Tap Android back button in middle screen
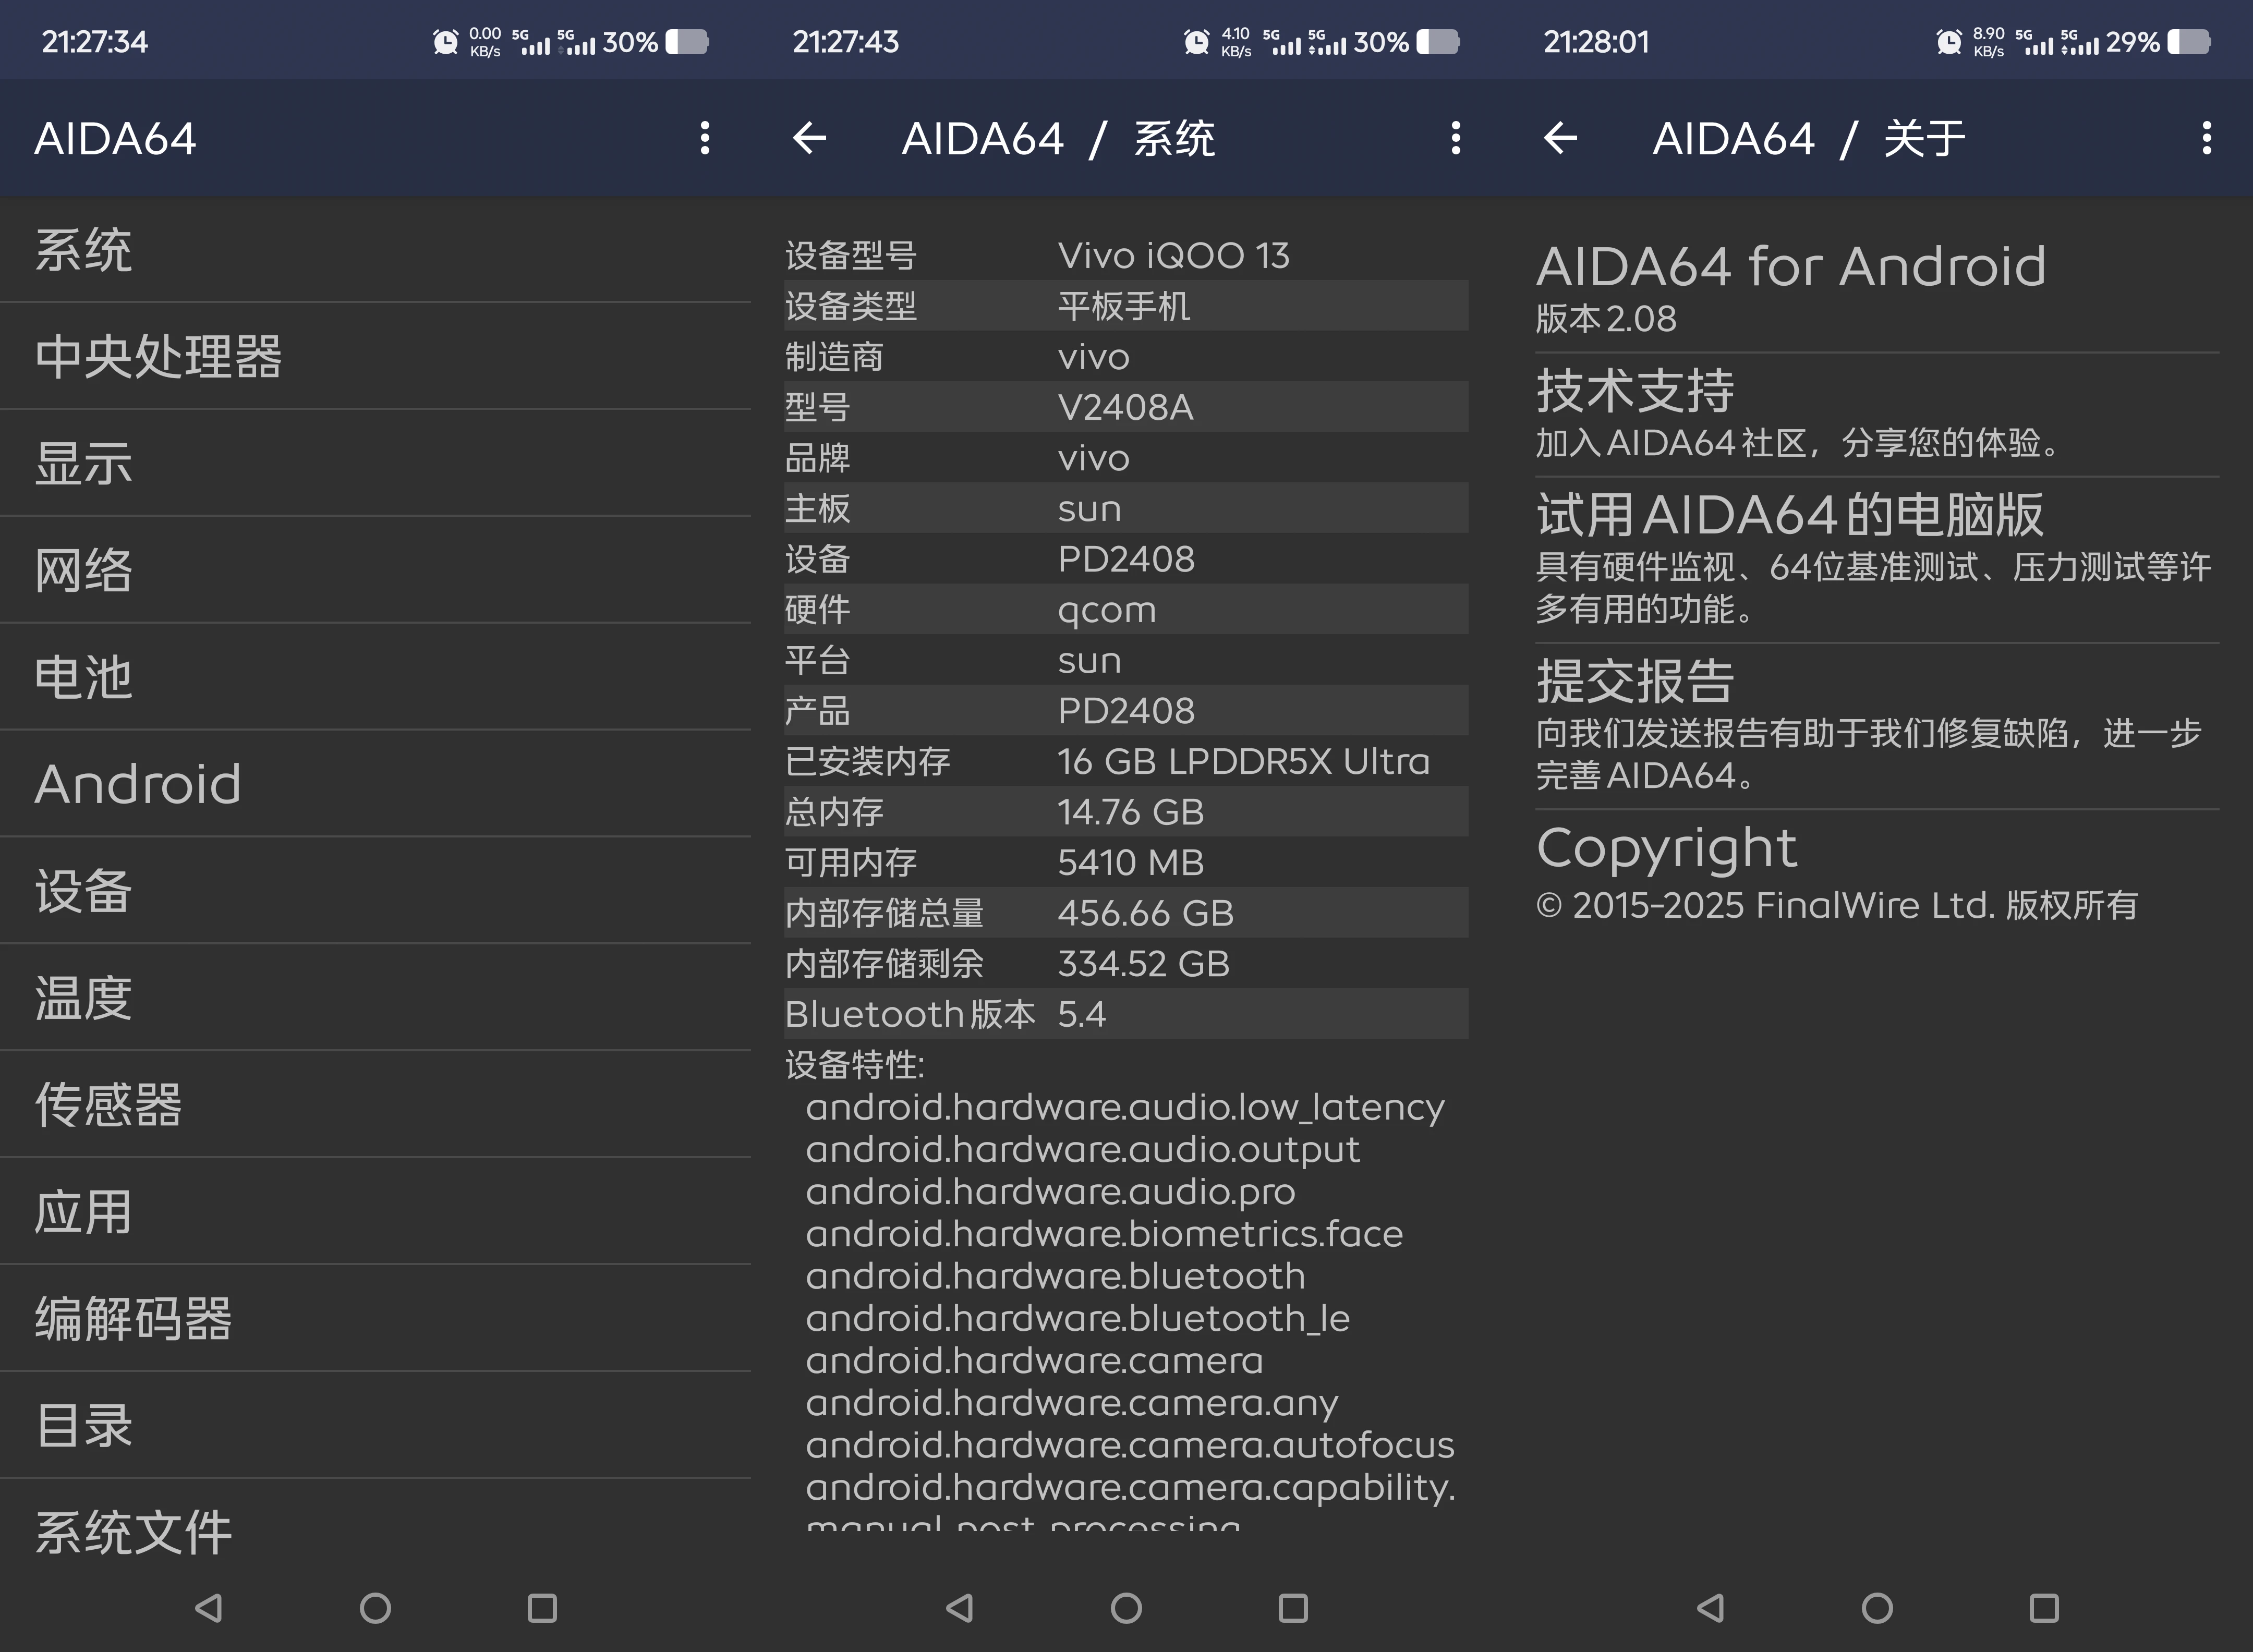The image size is (2253, 1652). 959,1608
